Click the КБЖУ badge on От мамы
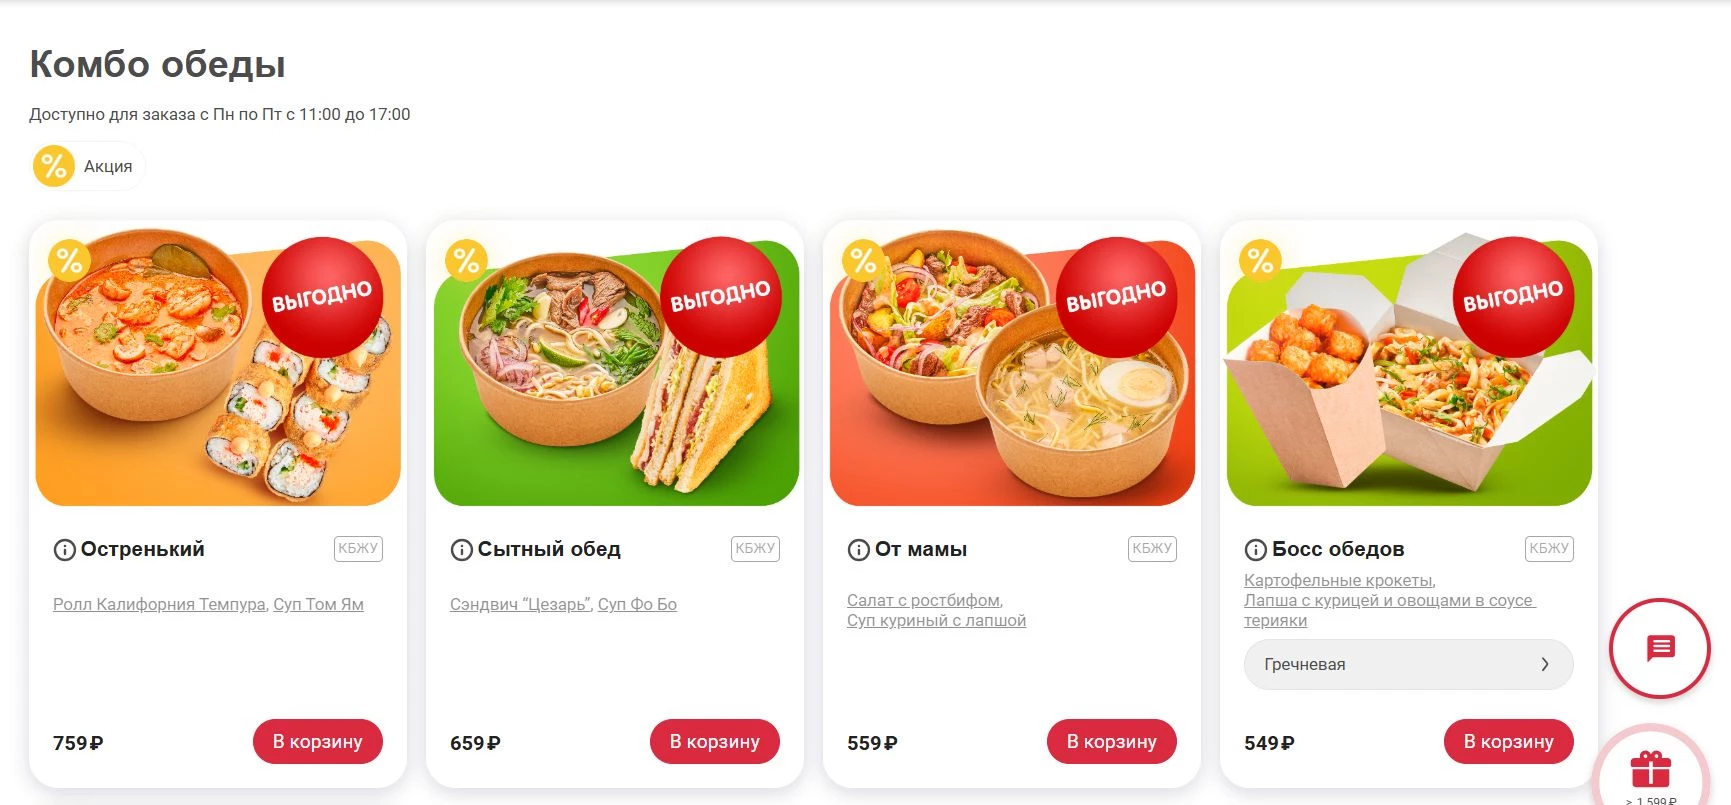 tap(1152, 548)
